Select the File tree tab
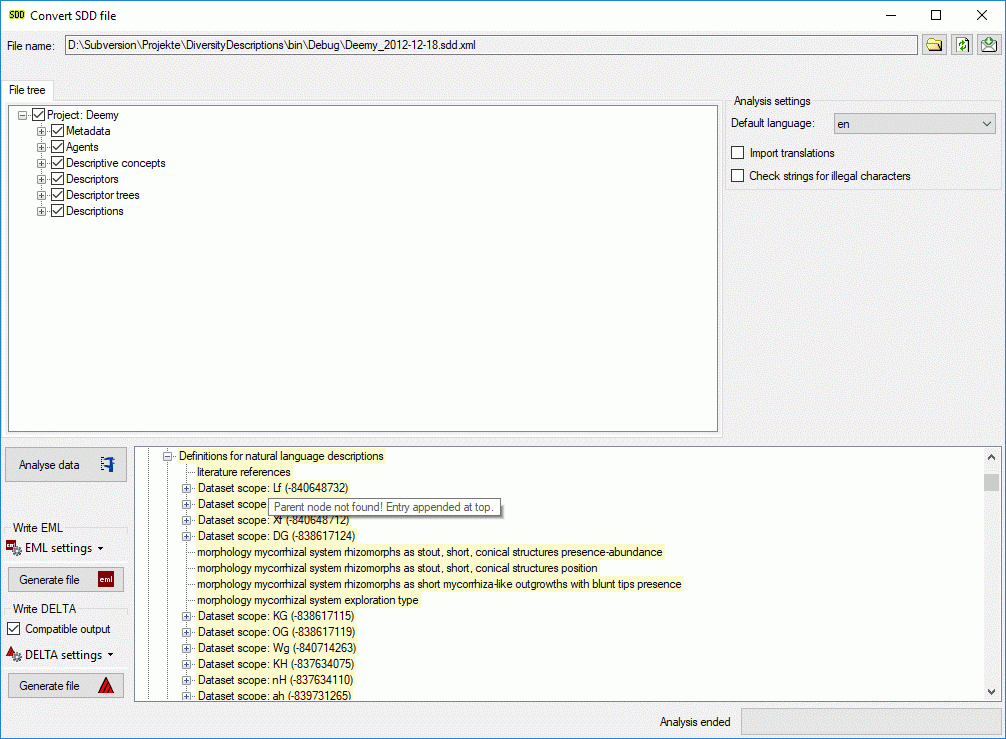The height and width of the screenshot is (739, 1006). tap(27, 90)
